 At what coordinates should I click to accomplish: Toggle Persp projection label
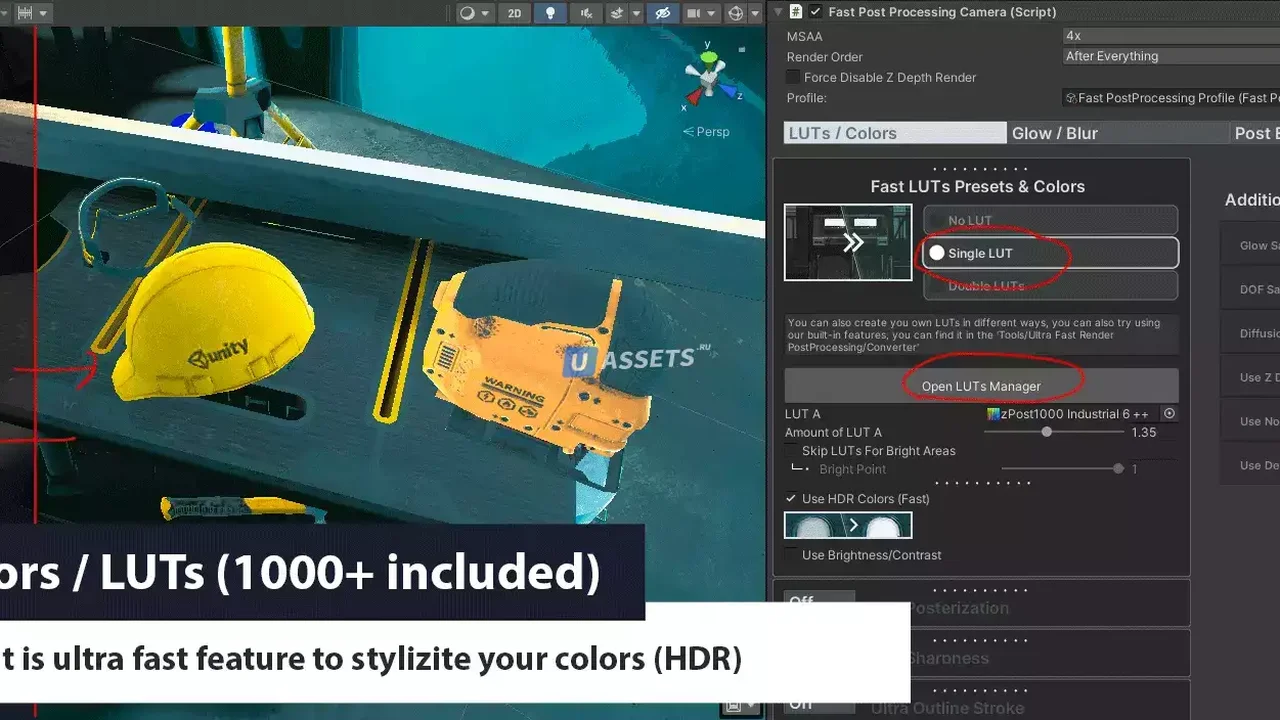pyautogui.click(x=706, y=132)
